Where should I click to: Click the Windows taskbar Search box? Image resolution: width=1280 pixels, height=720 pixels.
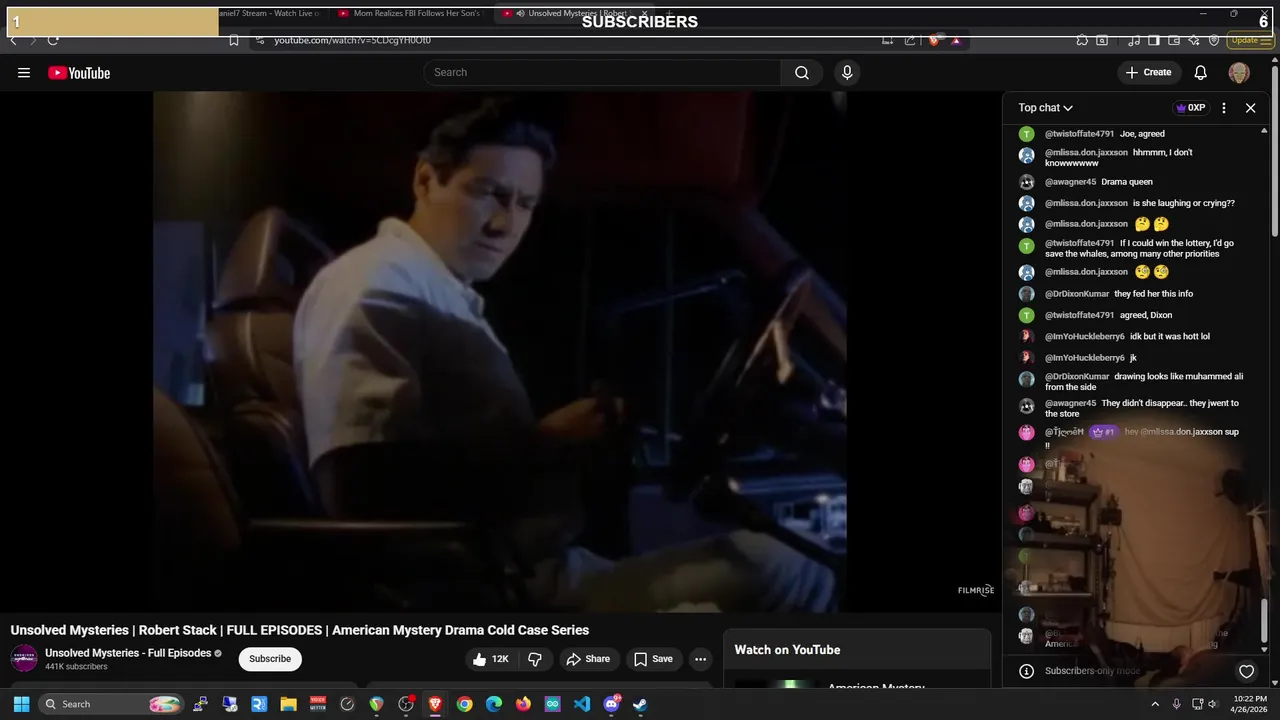[112, 704]
